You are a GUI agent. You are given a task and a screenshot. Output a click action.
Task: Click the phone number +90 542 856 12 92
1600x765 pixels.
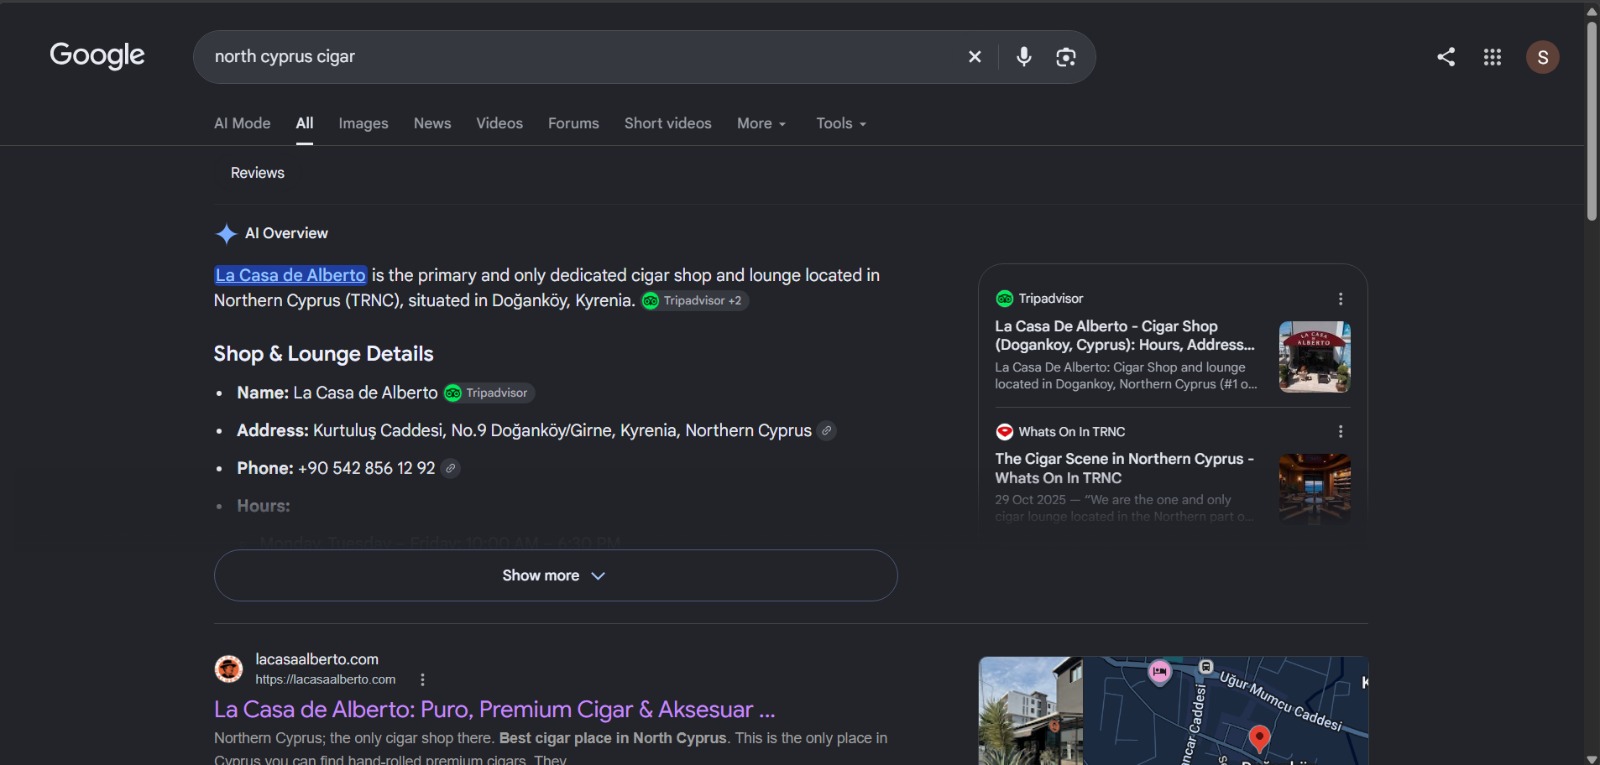tap(366, 468)
